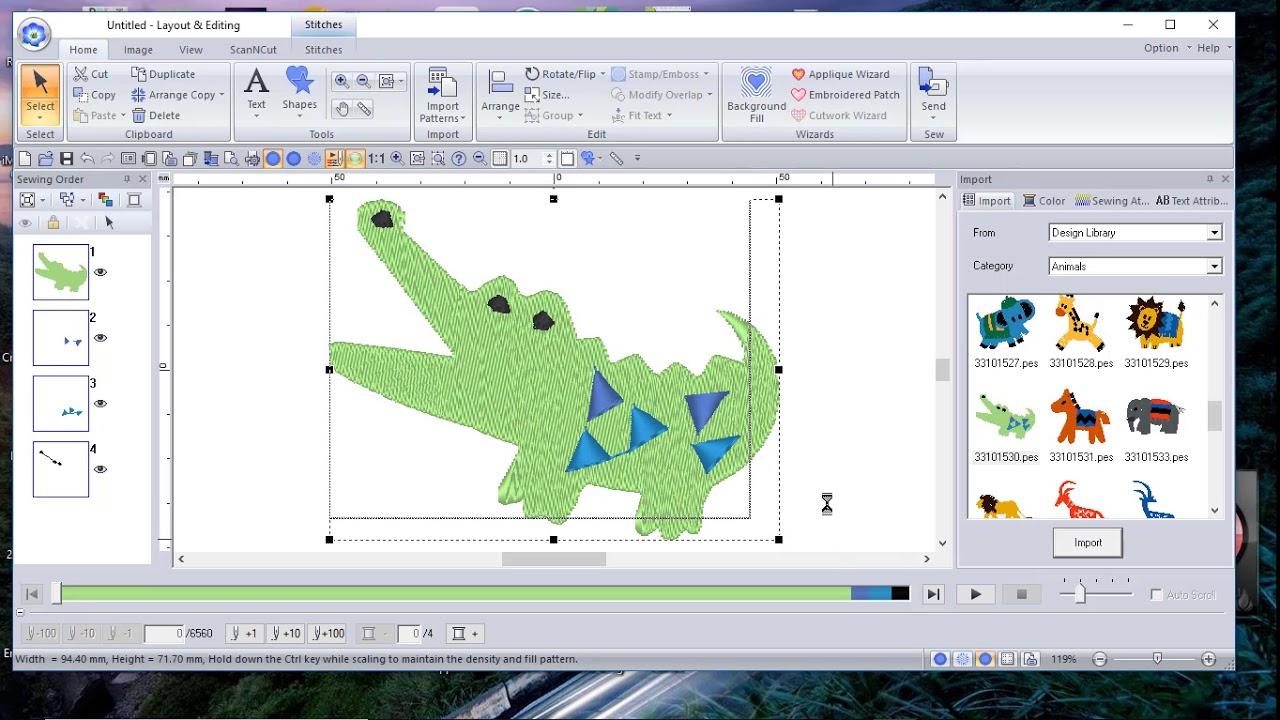Toggle realistic view in status bar
This screenshot has width=1280, height=720.
(x=985, y=659)
